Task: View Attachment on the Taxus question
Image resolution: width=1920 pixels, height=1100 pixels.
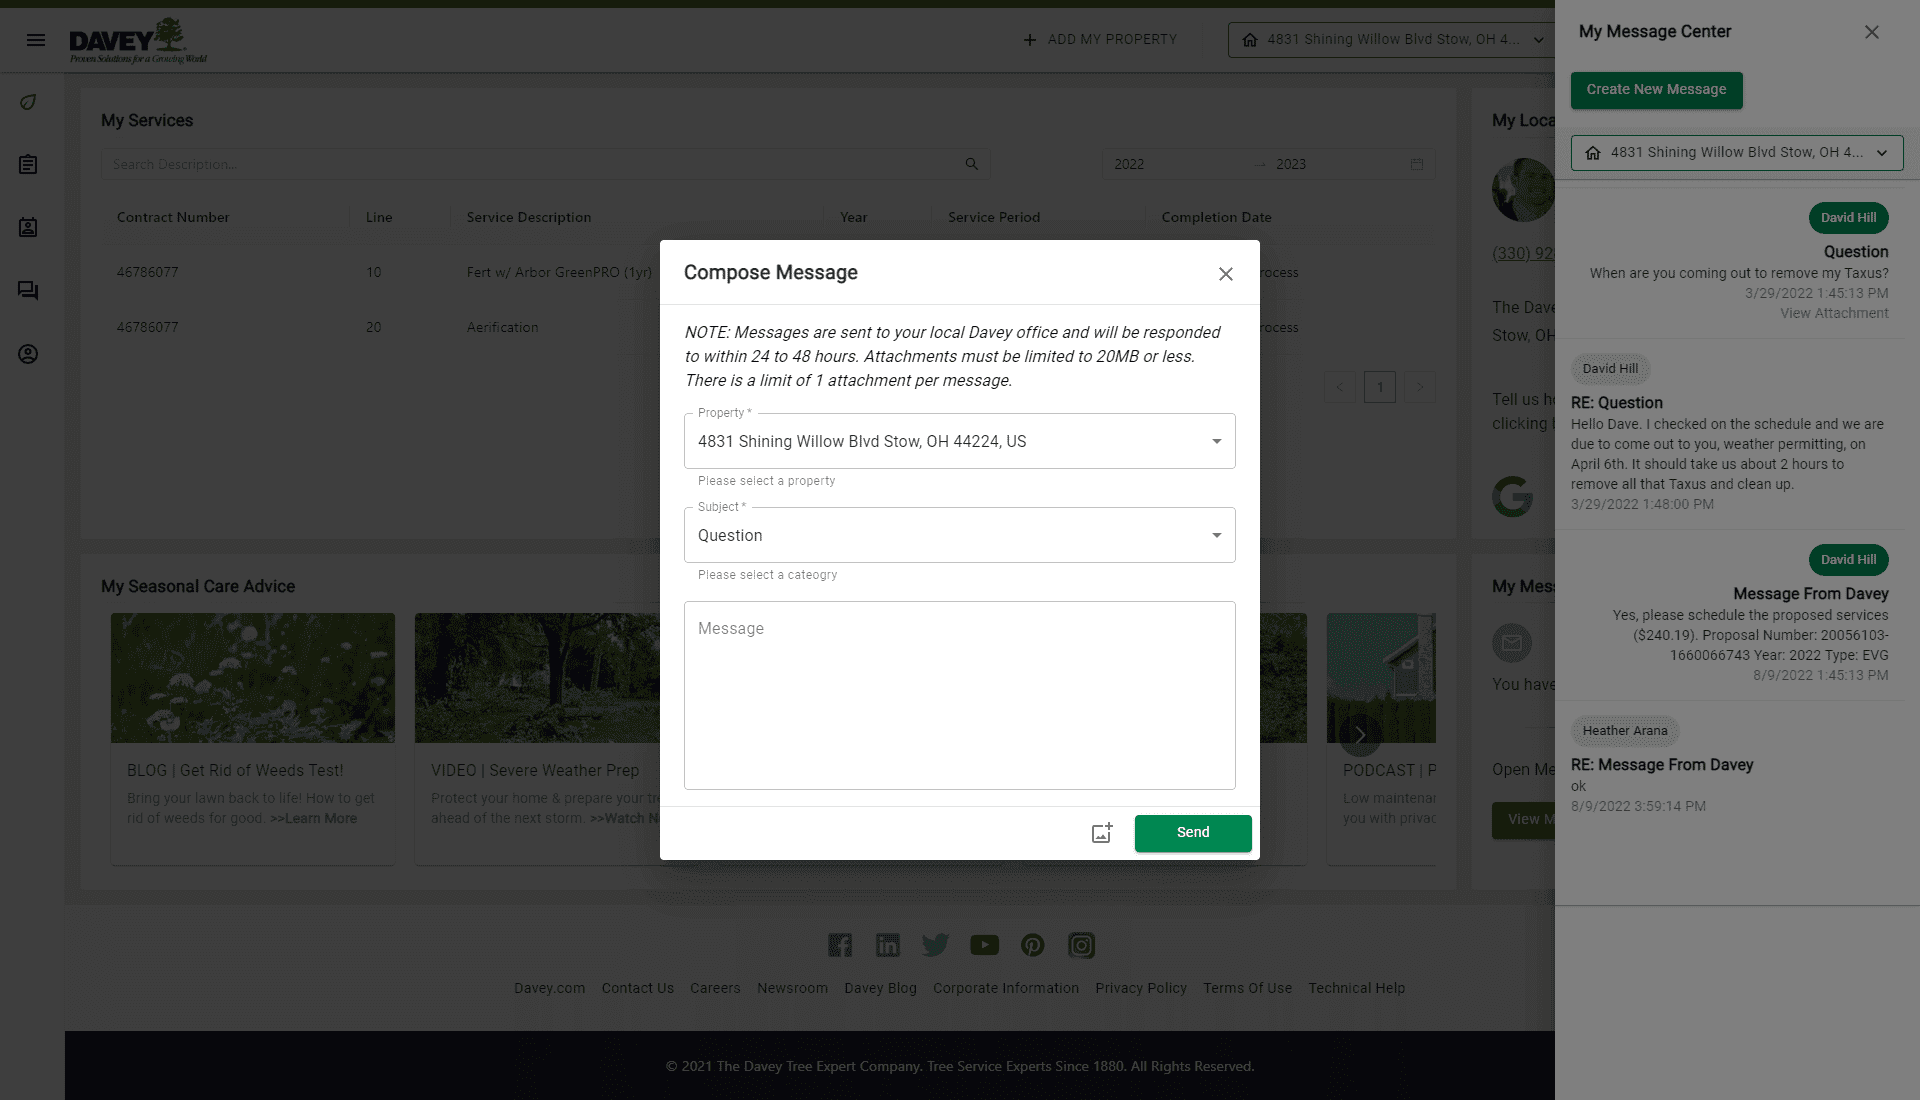Action: (1834, 313)
